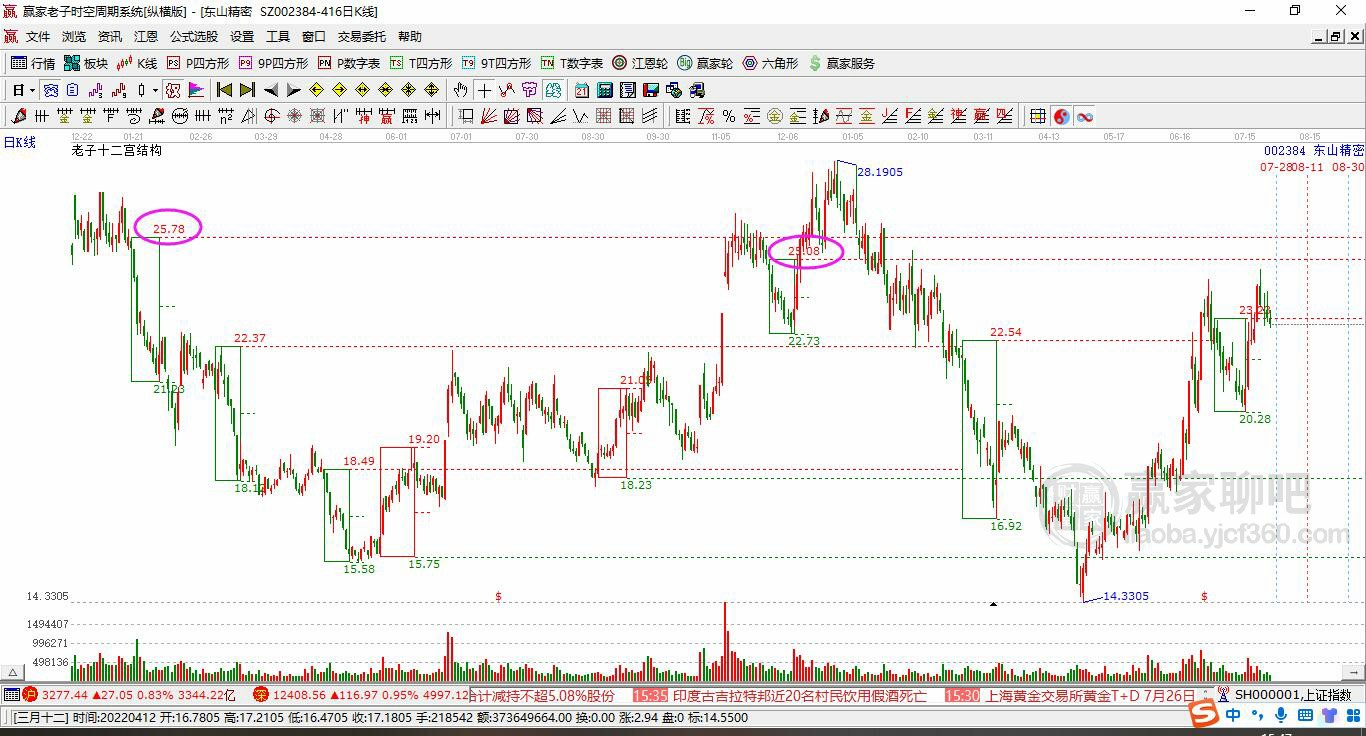Open the 行情 quotes view
This screenshot has height=736, width=1366.
coord(34,63)
